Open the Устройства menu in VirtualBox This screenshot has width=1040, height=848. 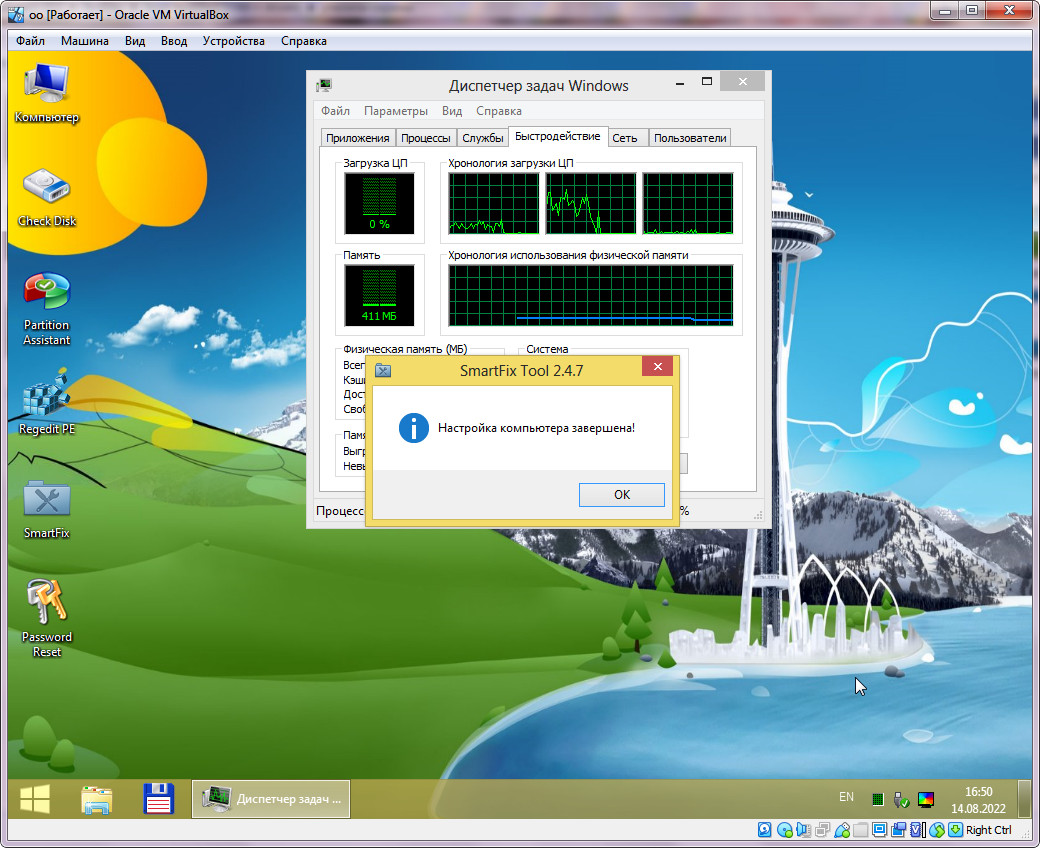click(x=233, y=41)
